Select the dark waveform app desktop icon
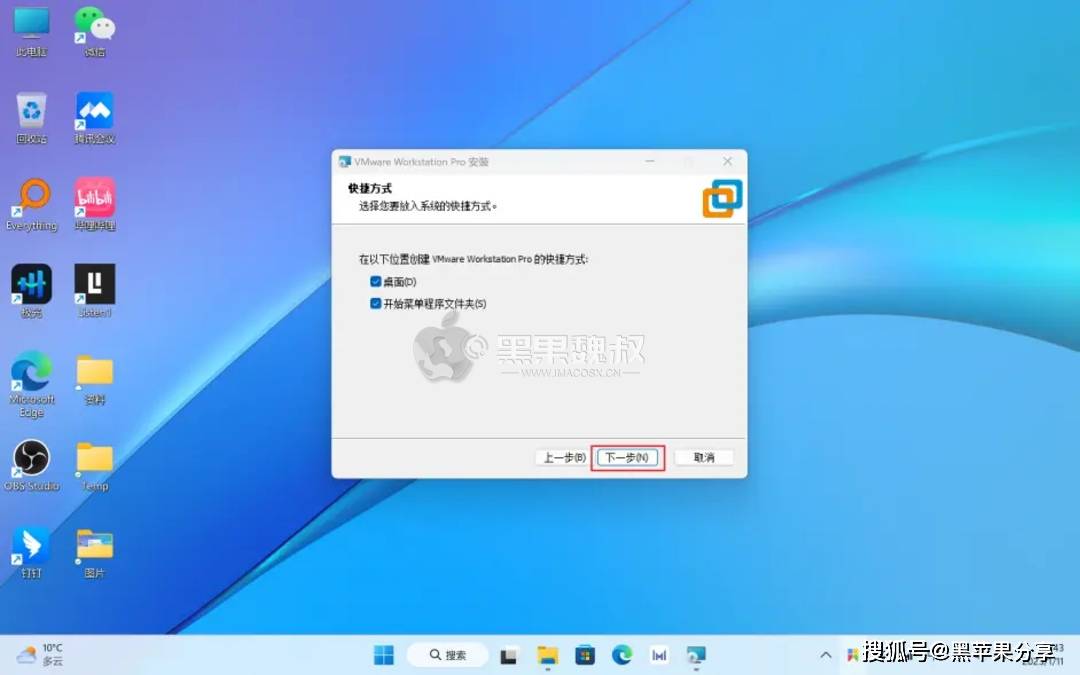 [x=32, y=292]
